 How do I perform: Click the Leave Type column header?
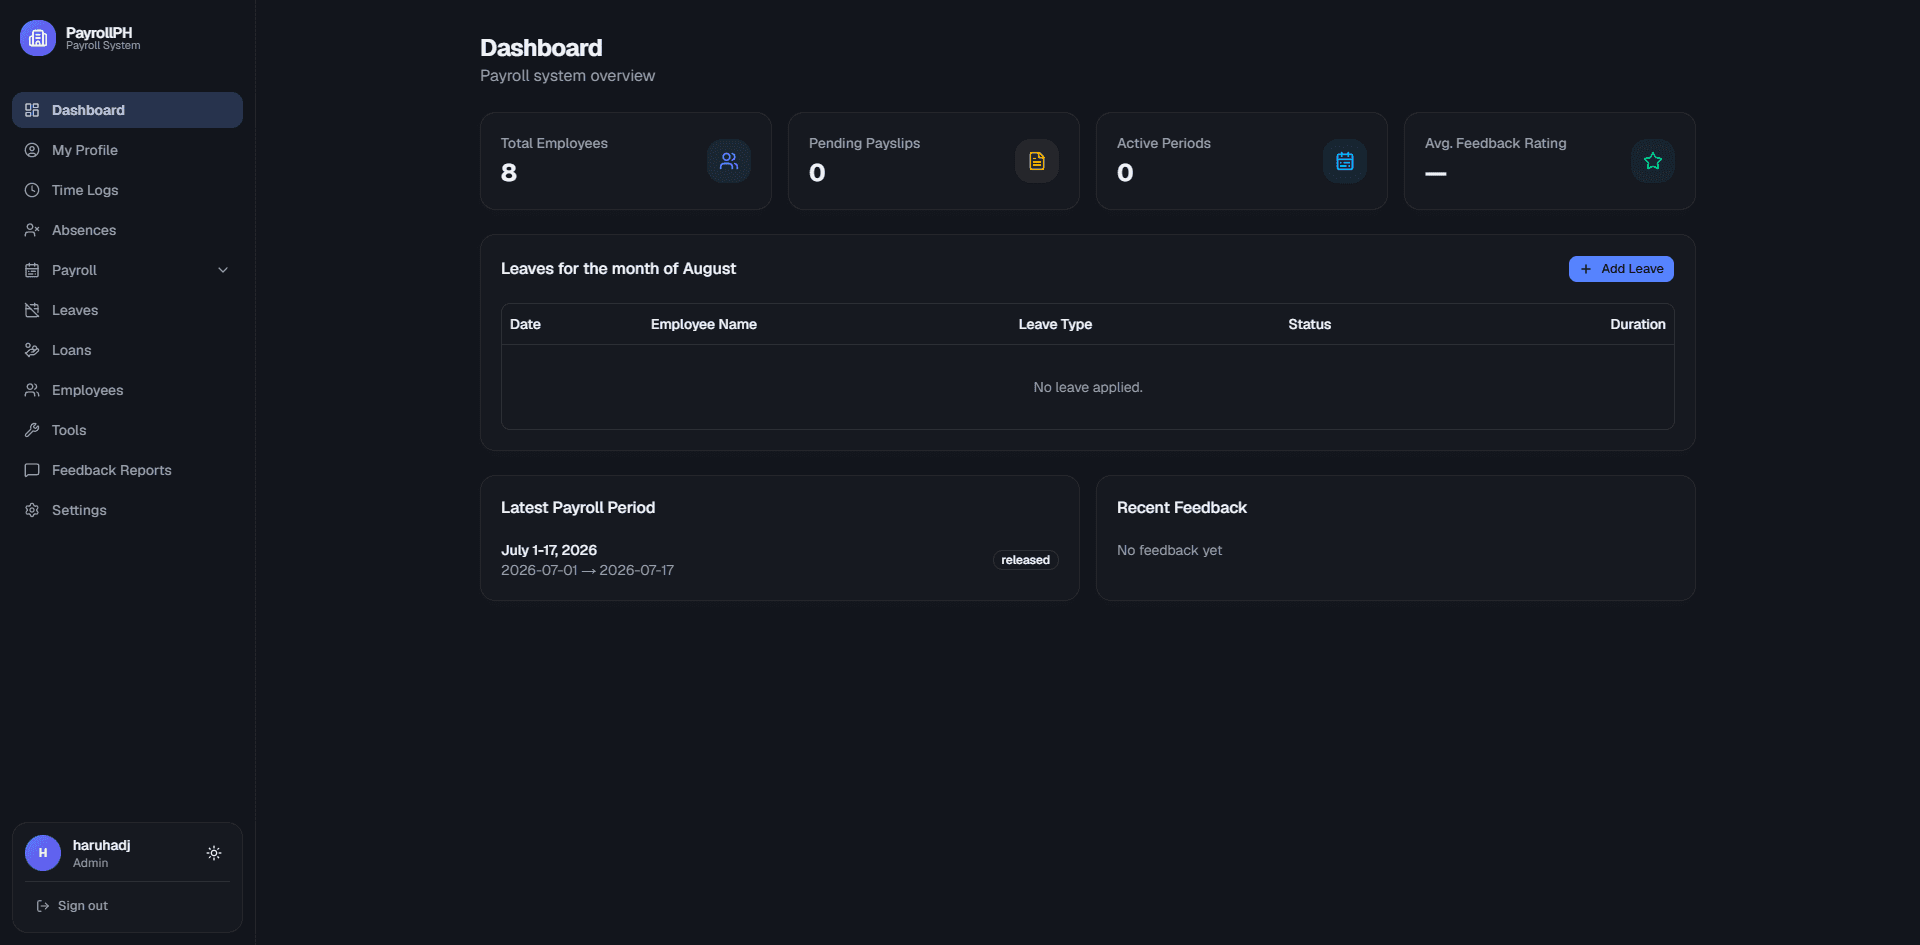click(1055, 324)
